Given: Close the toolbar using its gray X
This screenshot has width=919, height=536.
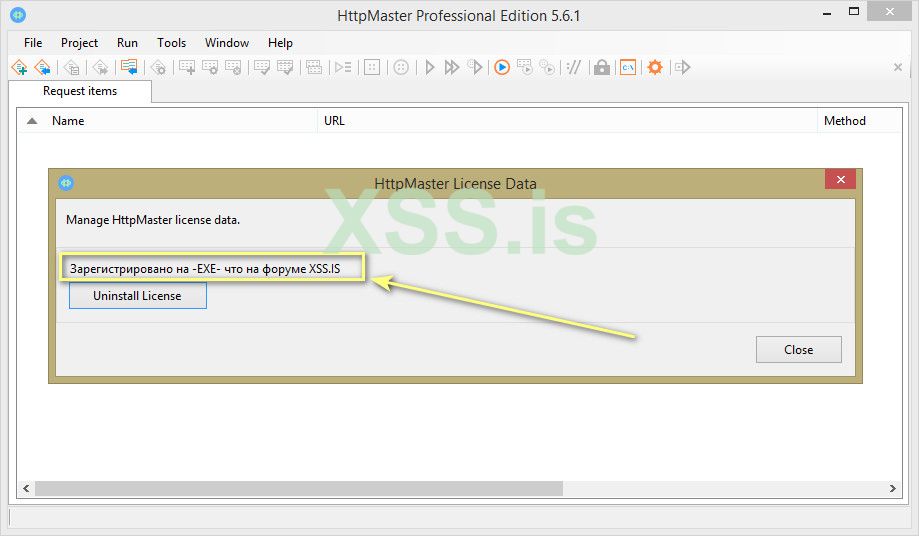Looking at the screenshot, I should 897,67.
